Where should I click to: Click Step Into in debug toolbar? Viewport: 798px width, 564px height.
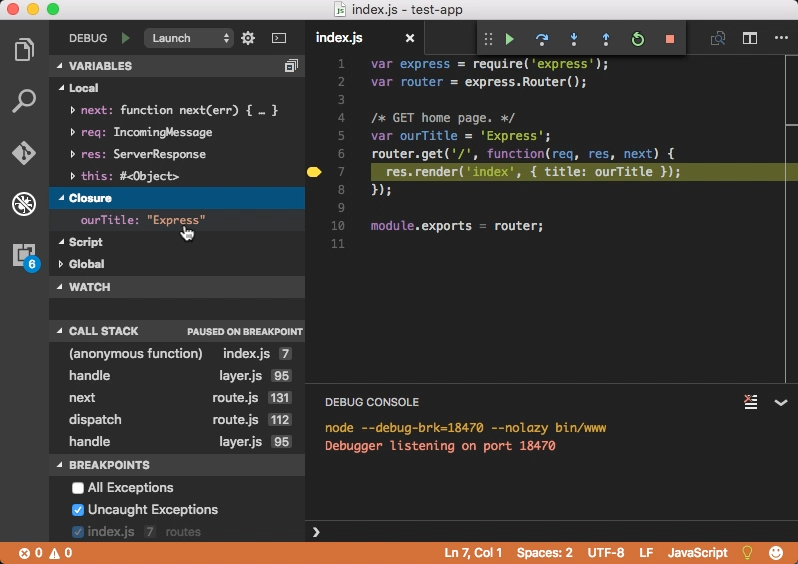pos(574,39)
